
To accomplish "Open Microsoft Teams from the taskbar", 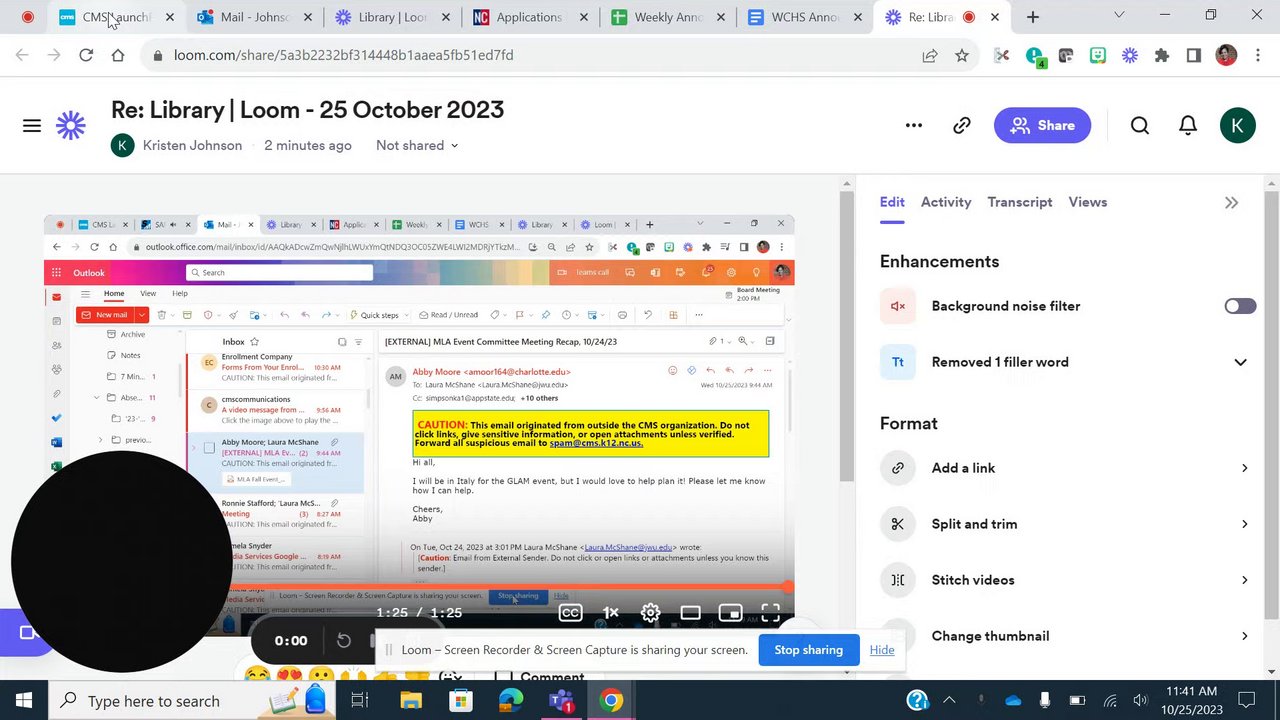I will [561, 701].
